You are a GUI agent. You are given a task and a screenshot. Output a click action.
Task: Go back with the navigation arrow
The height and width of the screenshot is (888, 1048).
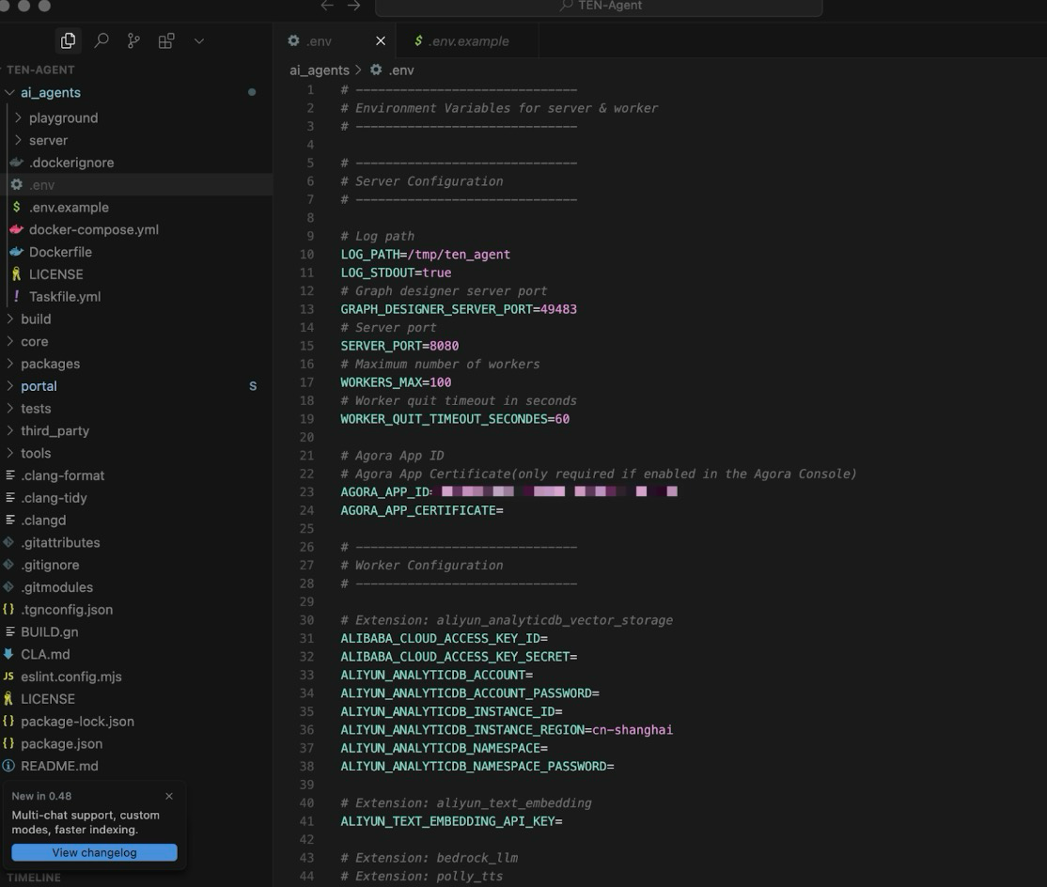coord(326,6)
